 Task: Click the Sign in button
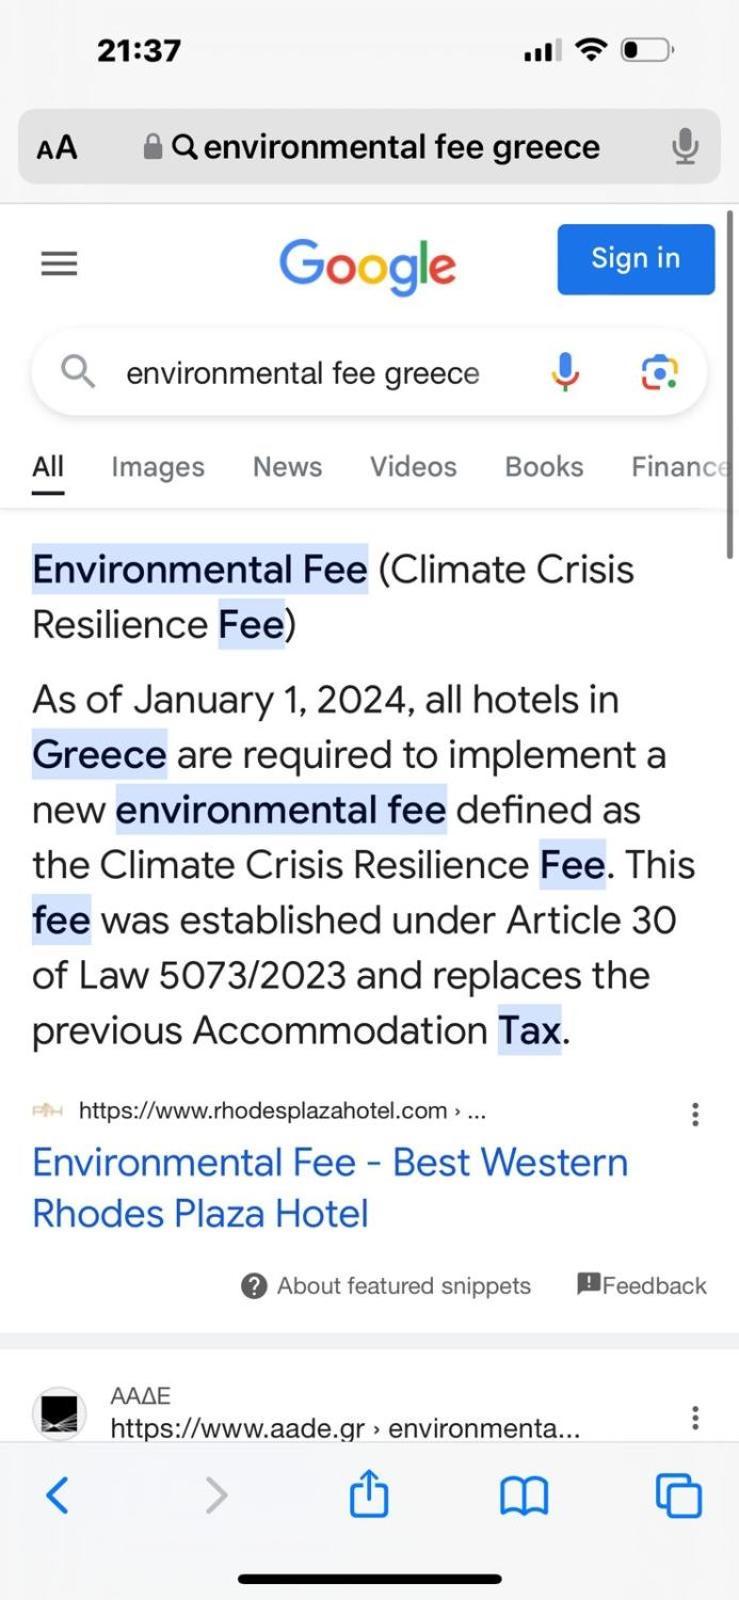[636, 259]
